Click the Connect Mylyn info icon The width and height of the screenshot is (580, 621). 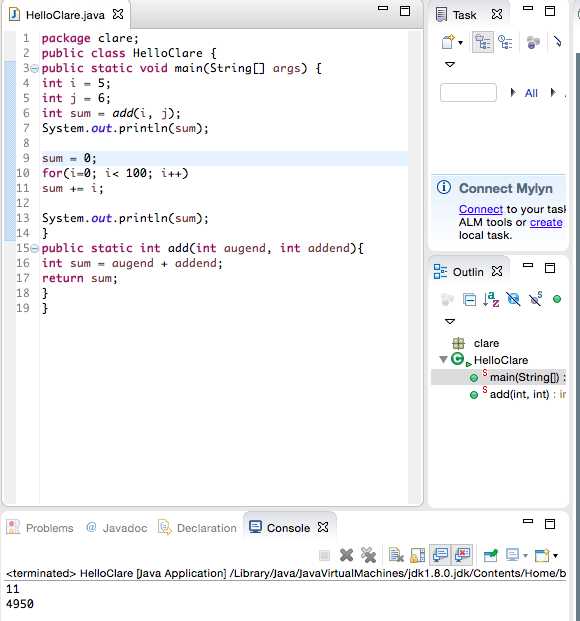click(x=444, y=187)
